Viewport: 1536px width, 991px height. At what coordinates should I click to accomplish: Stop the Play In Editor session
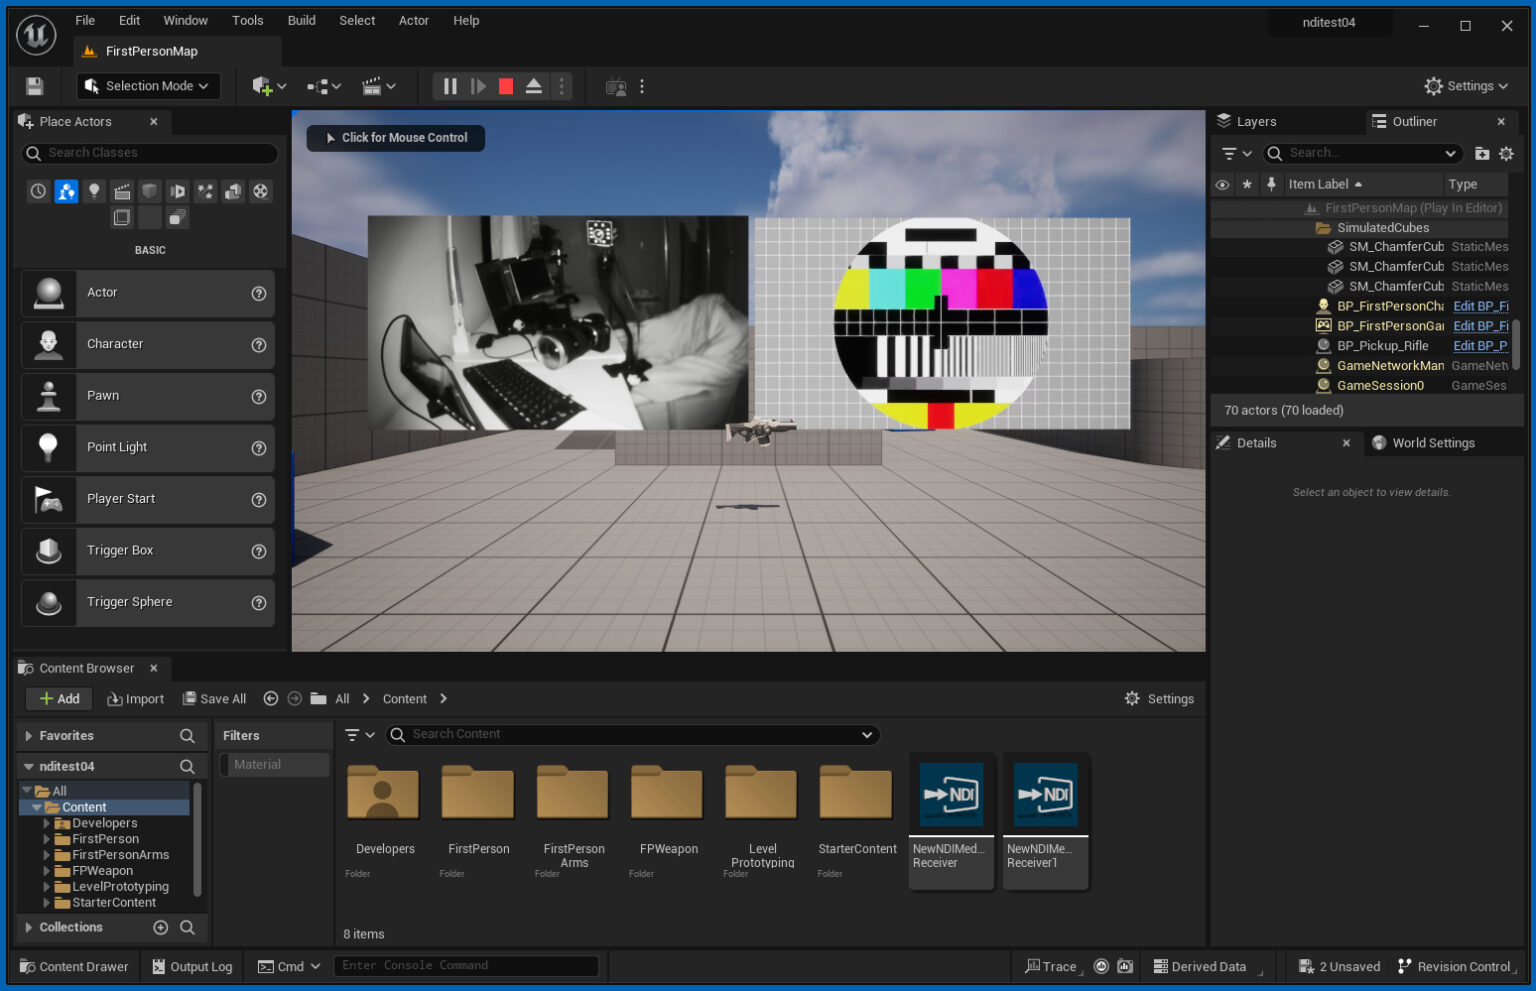tap(505, 86)
